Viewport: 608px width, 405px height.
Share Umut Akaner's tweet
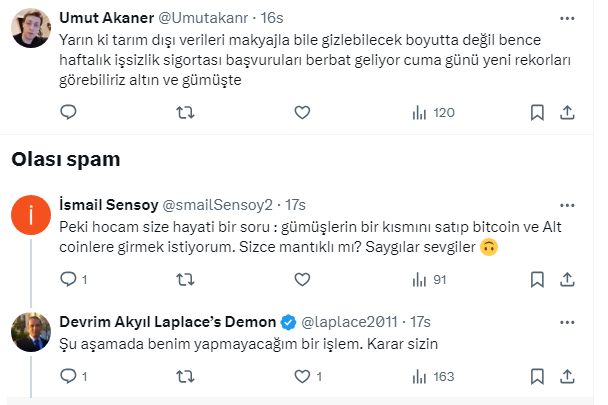coord(566,113)
